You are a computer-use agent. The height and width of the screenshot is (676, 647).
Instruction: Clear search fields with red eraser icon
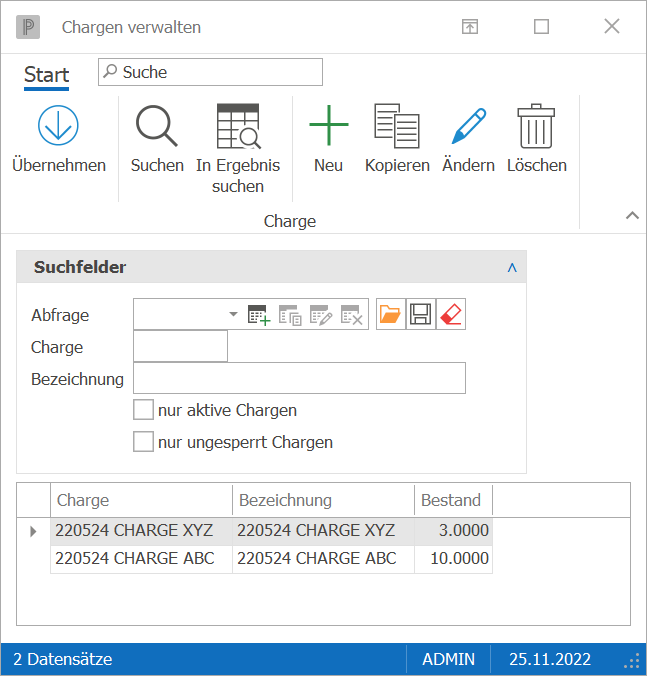(451, 314)
